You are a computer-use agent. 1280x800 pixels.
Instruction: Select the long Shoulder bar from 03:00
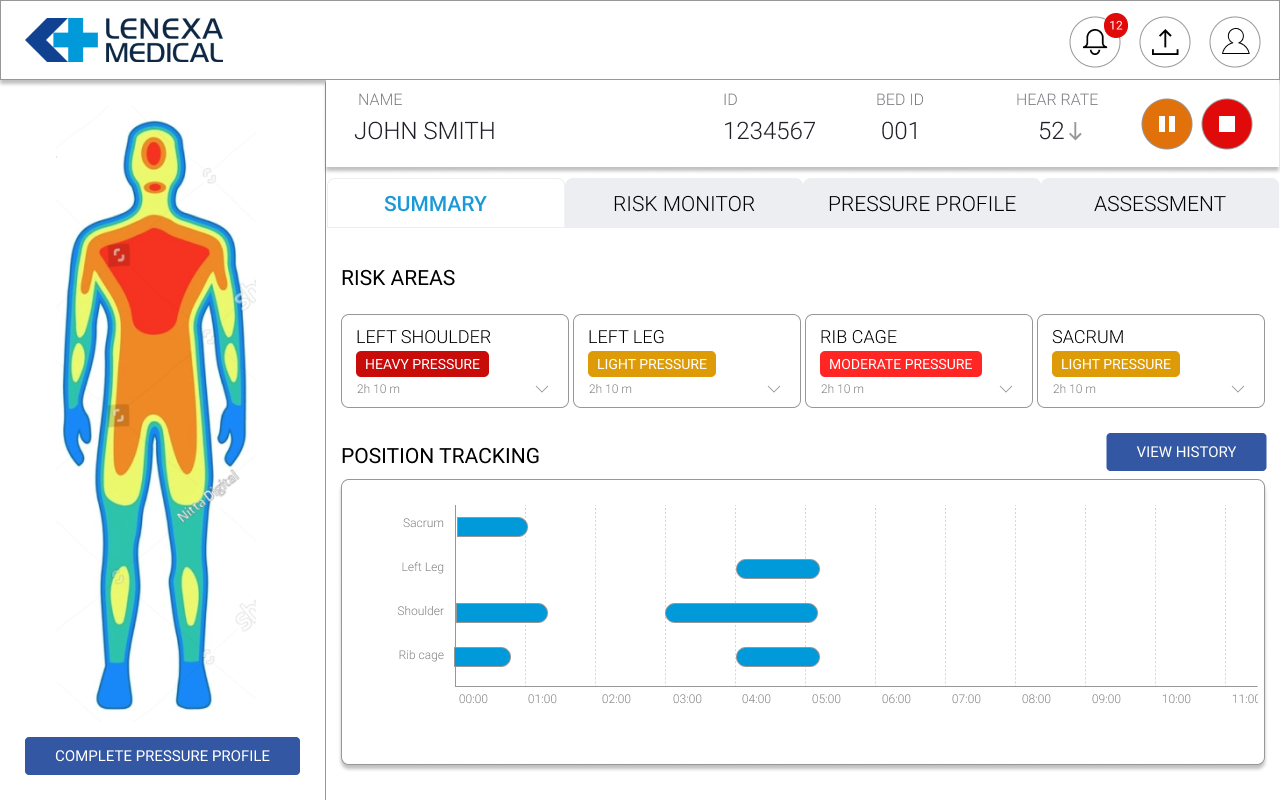tap(742, 613)
